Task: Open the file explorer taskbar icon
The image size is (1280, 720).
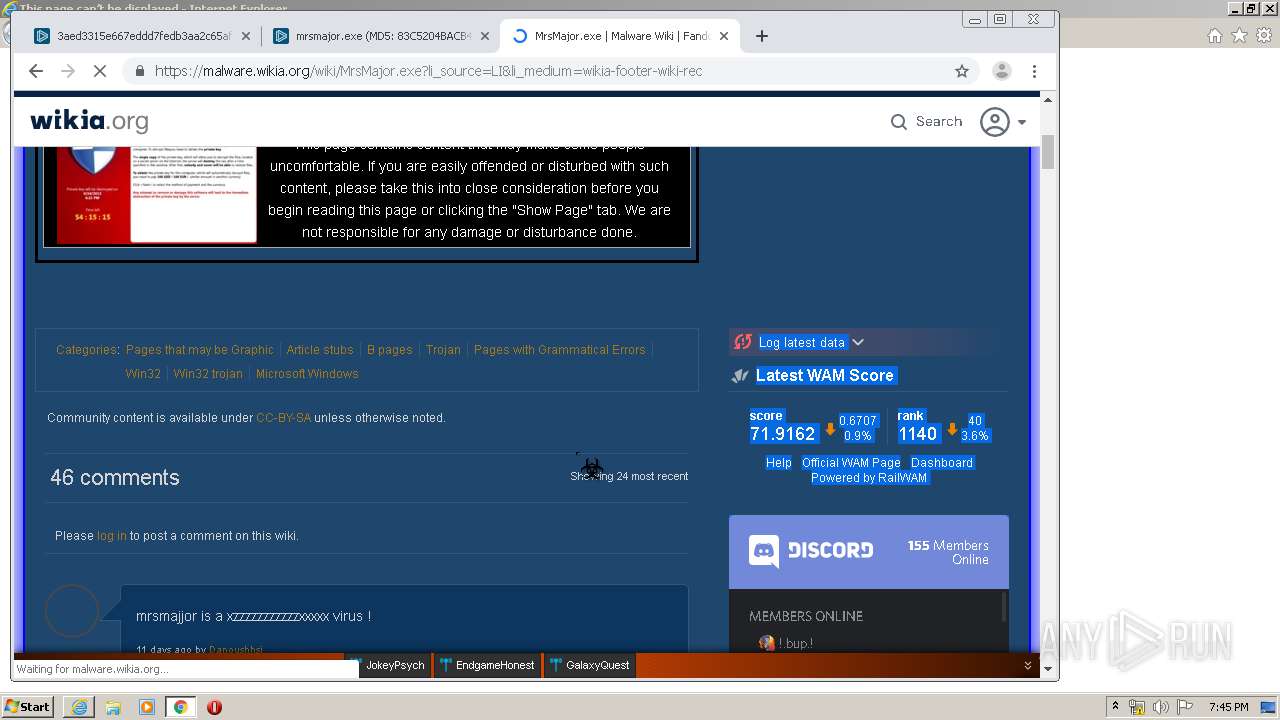Action: click(113, 707)
